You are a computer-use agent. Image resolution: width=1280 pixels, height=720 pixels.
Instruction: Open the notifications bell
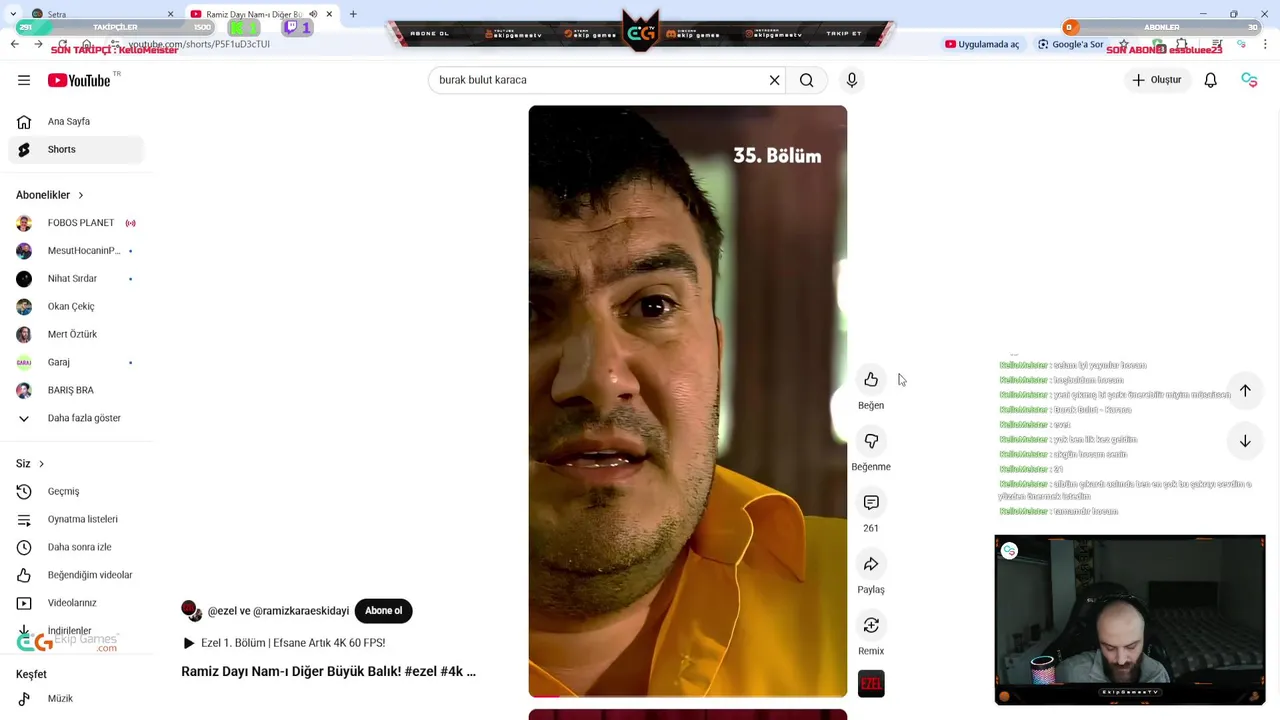[1210, 80]
